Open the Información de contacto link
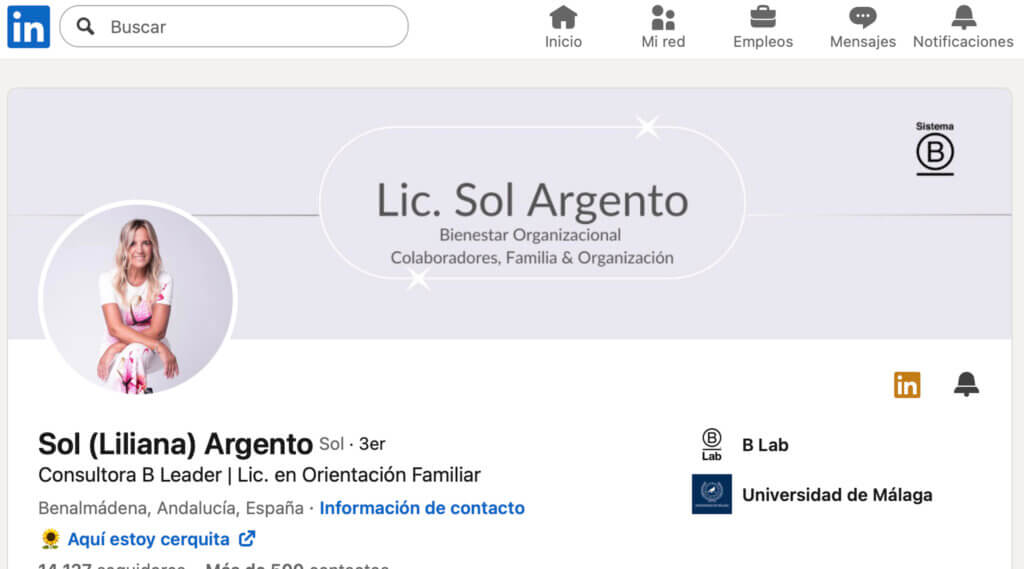Image resolution: width=1024 pixels, height=569 pixels. coord(422,508)
